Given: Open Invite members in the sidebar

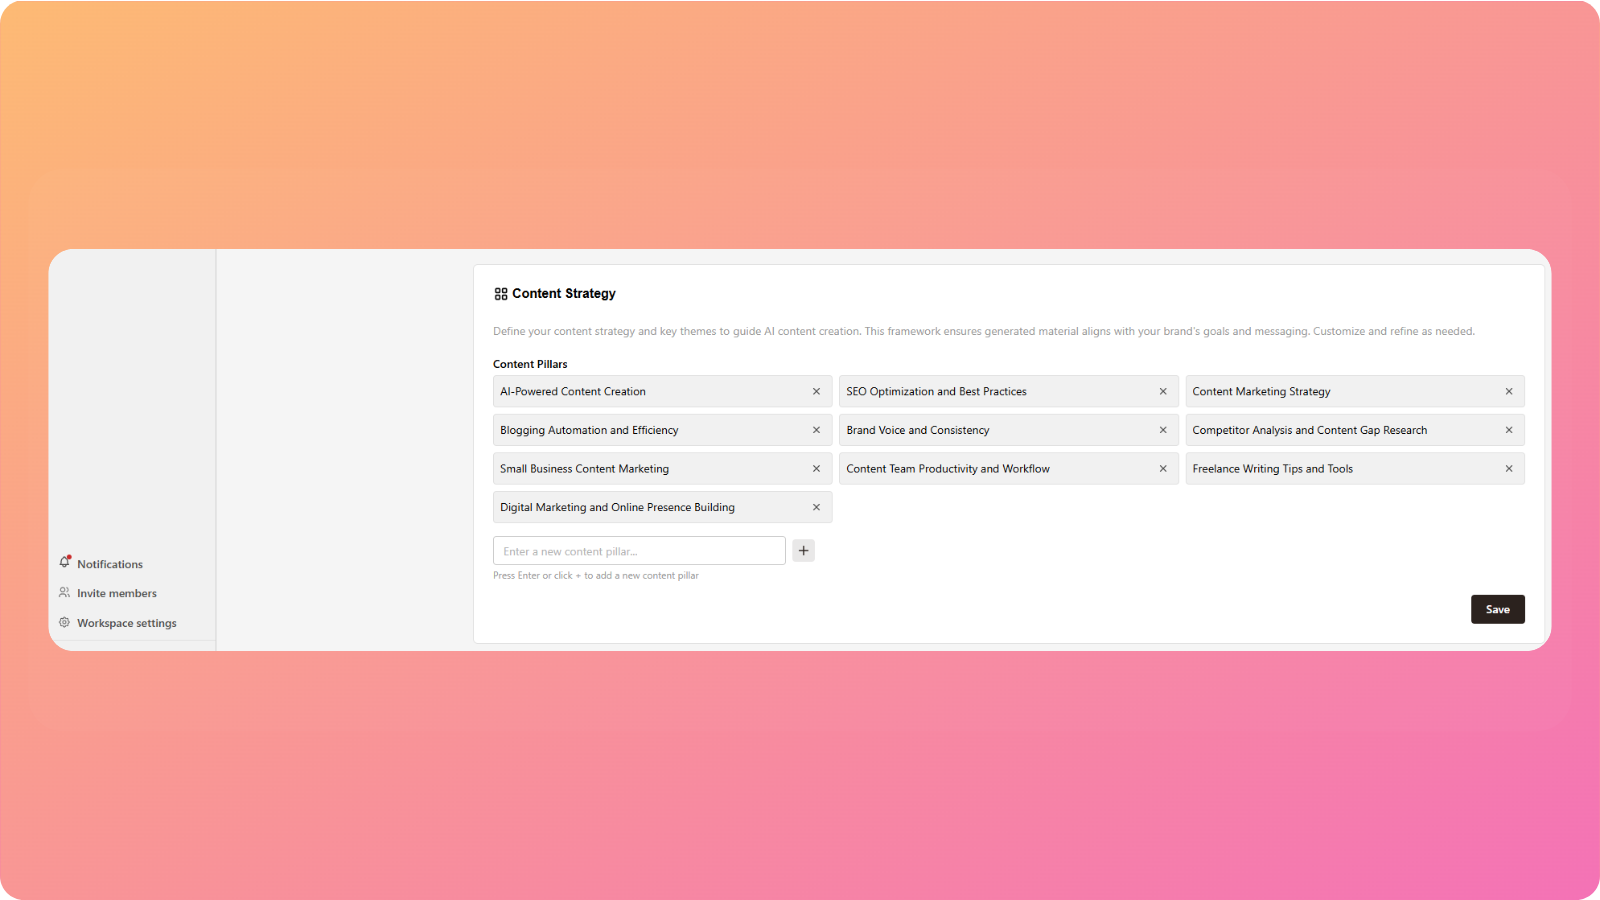Looking at the screenshot, I should (117, 593).
